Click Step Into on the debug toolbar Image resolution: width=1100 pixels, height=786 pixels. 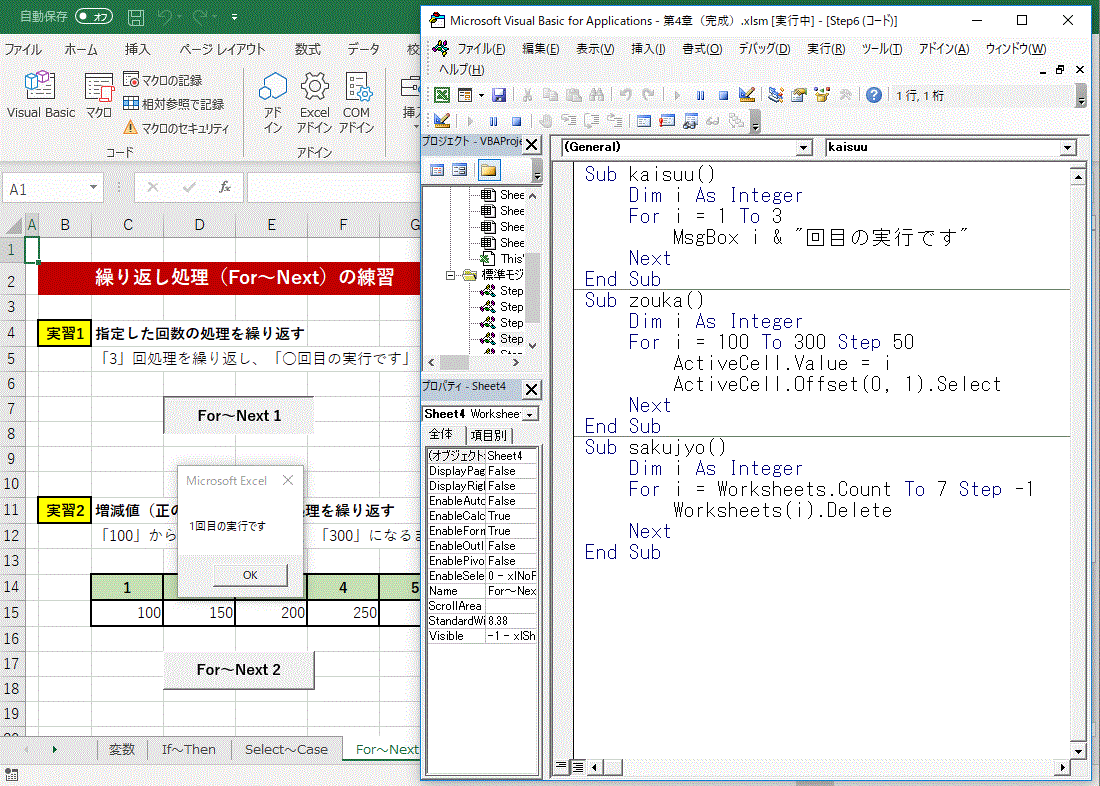point(569,121)
